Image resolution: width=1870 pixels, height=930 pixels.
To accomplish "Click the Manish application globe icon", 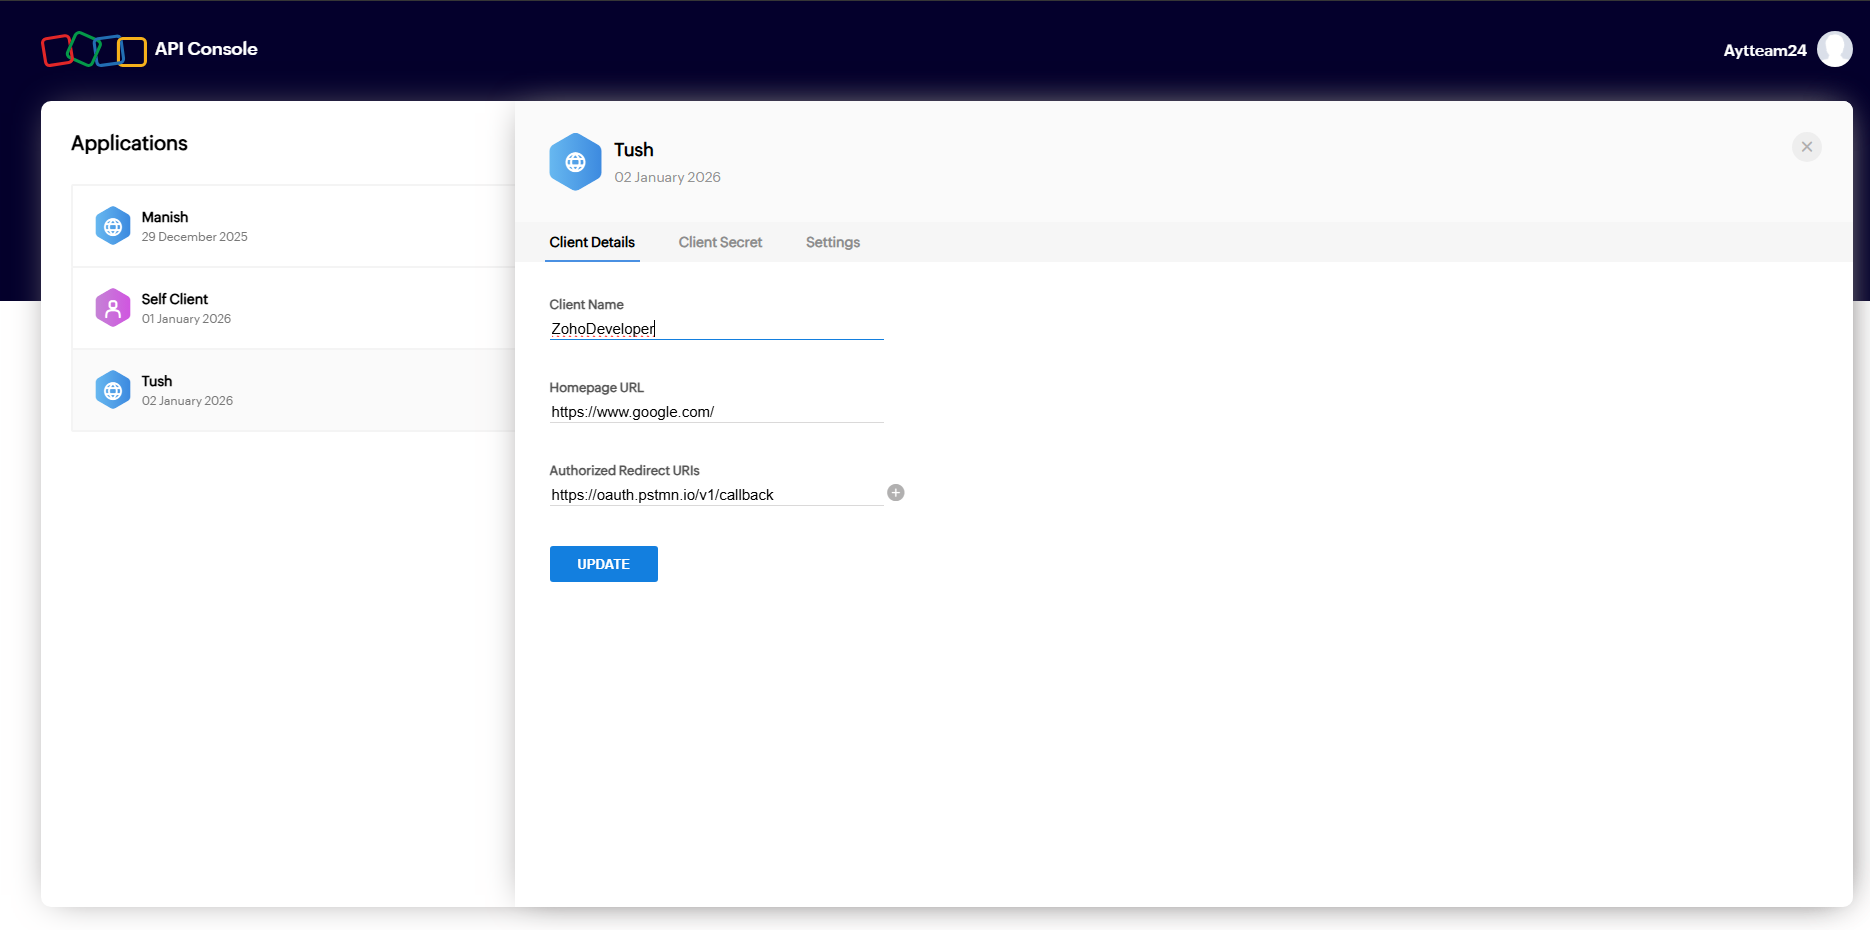I will pyautogui.click(x=113, y=225).
